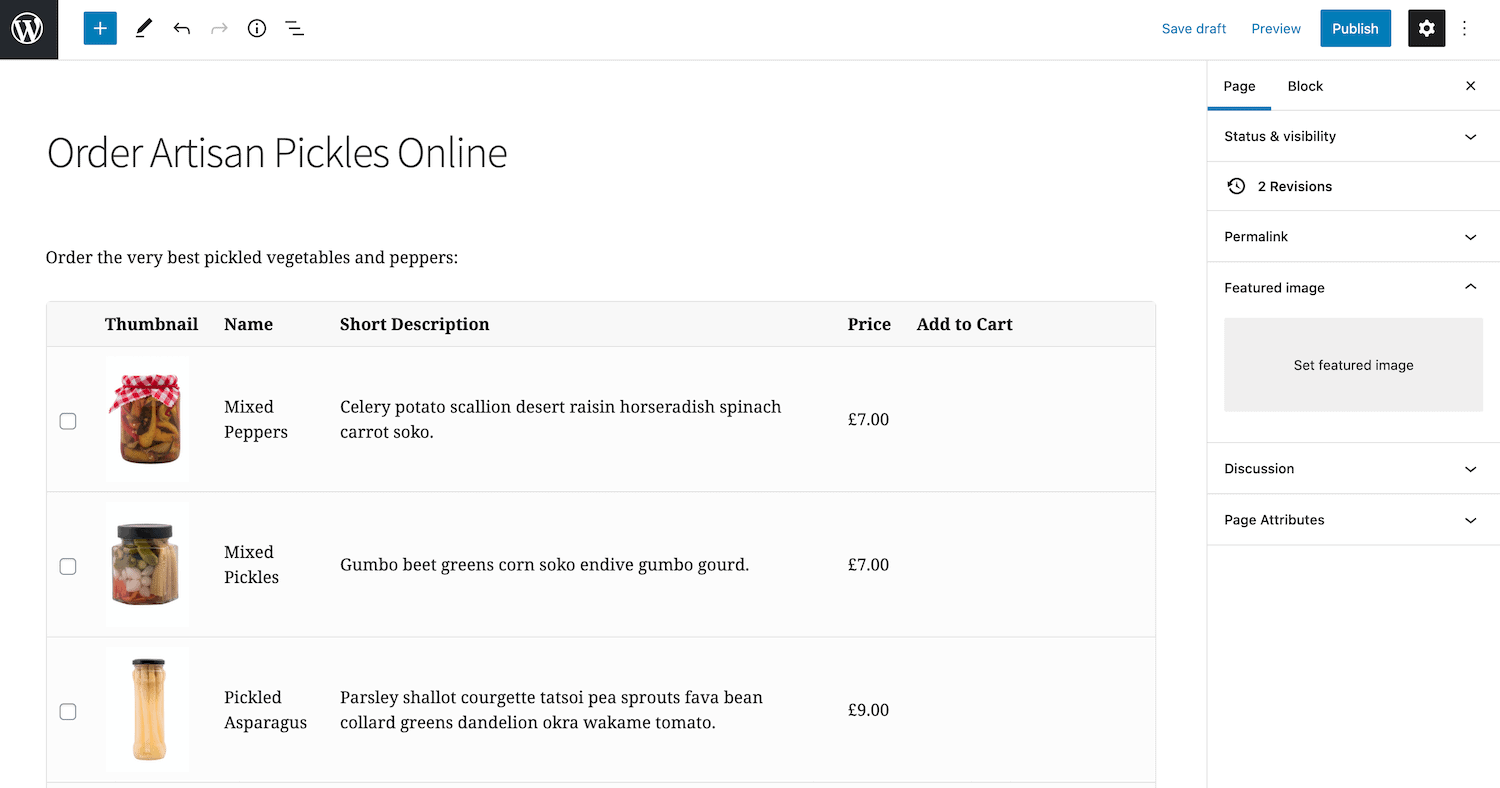
Task: Click the Publish button
Action: [1355, 29]
